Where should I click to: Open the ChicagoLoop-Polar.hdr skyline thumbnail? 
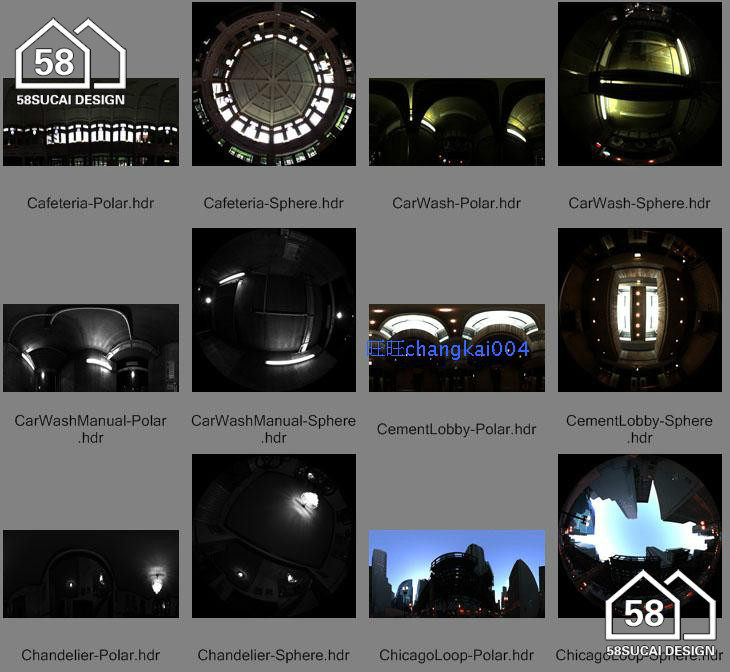[457, 574]
